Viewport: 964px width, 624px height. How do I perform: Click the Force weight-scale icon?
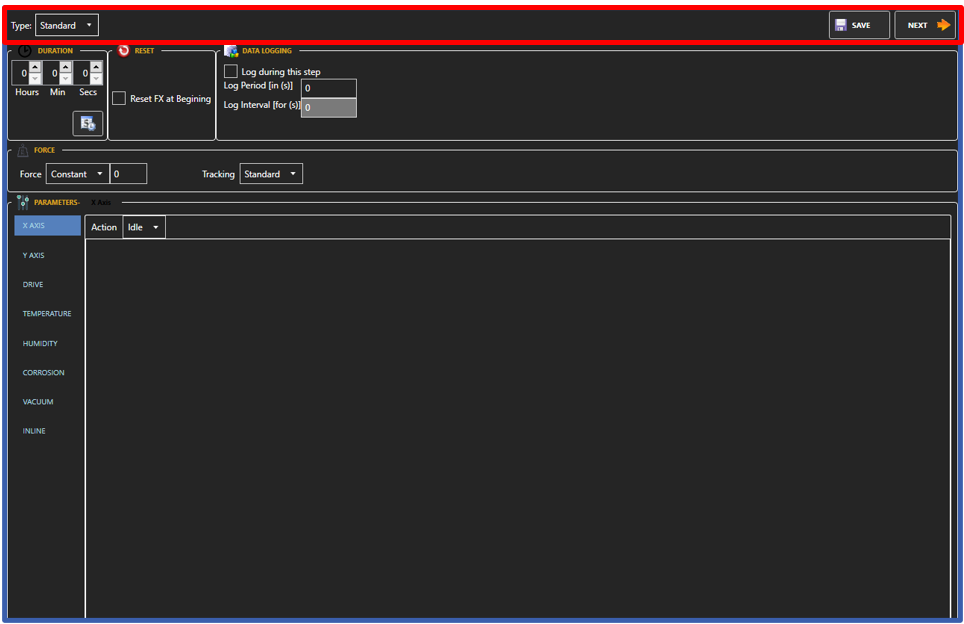22,150
